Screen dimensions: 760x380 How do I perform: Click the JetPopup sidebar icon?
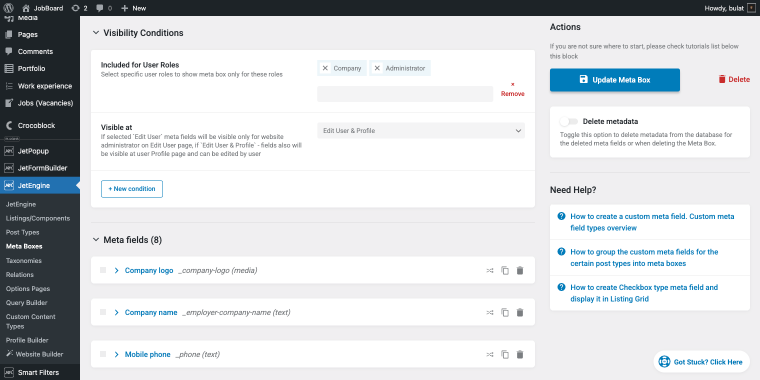click(x=9, y=151)
